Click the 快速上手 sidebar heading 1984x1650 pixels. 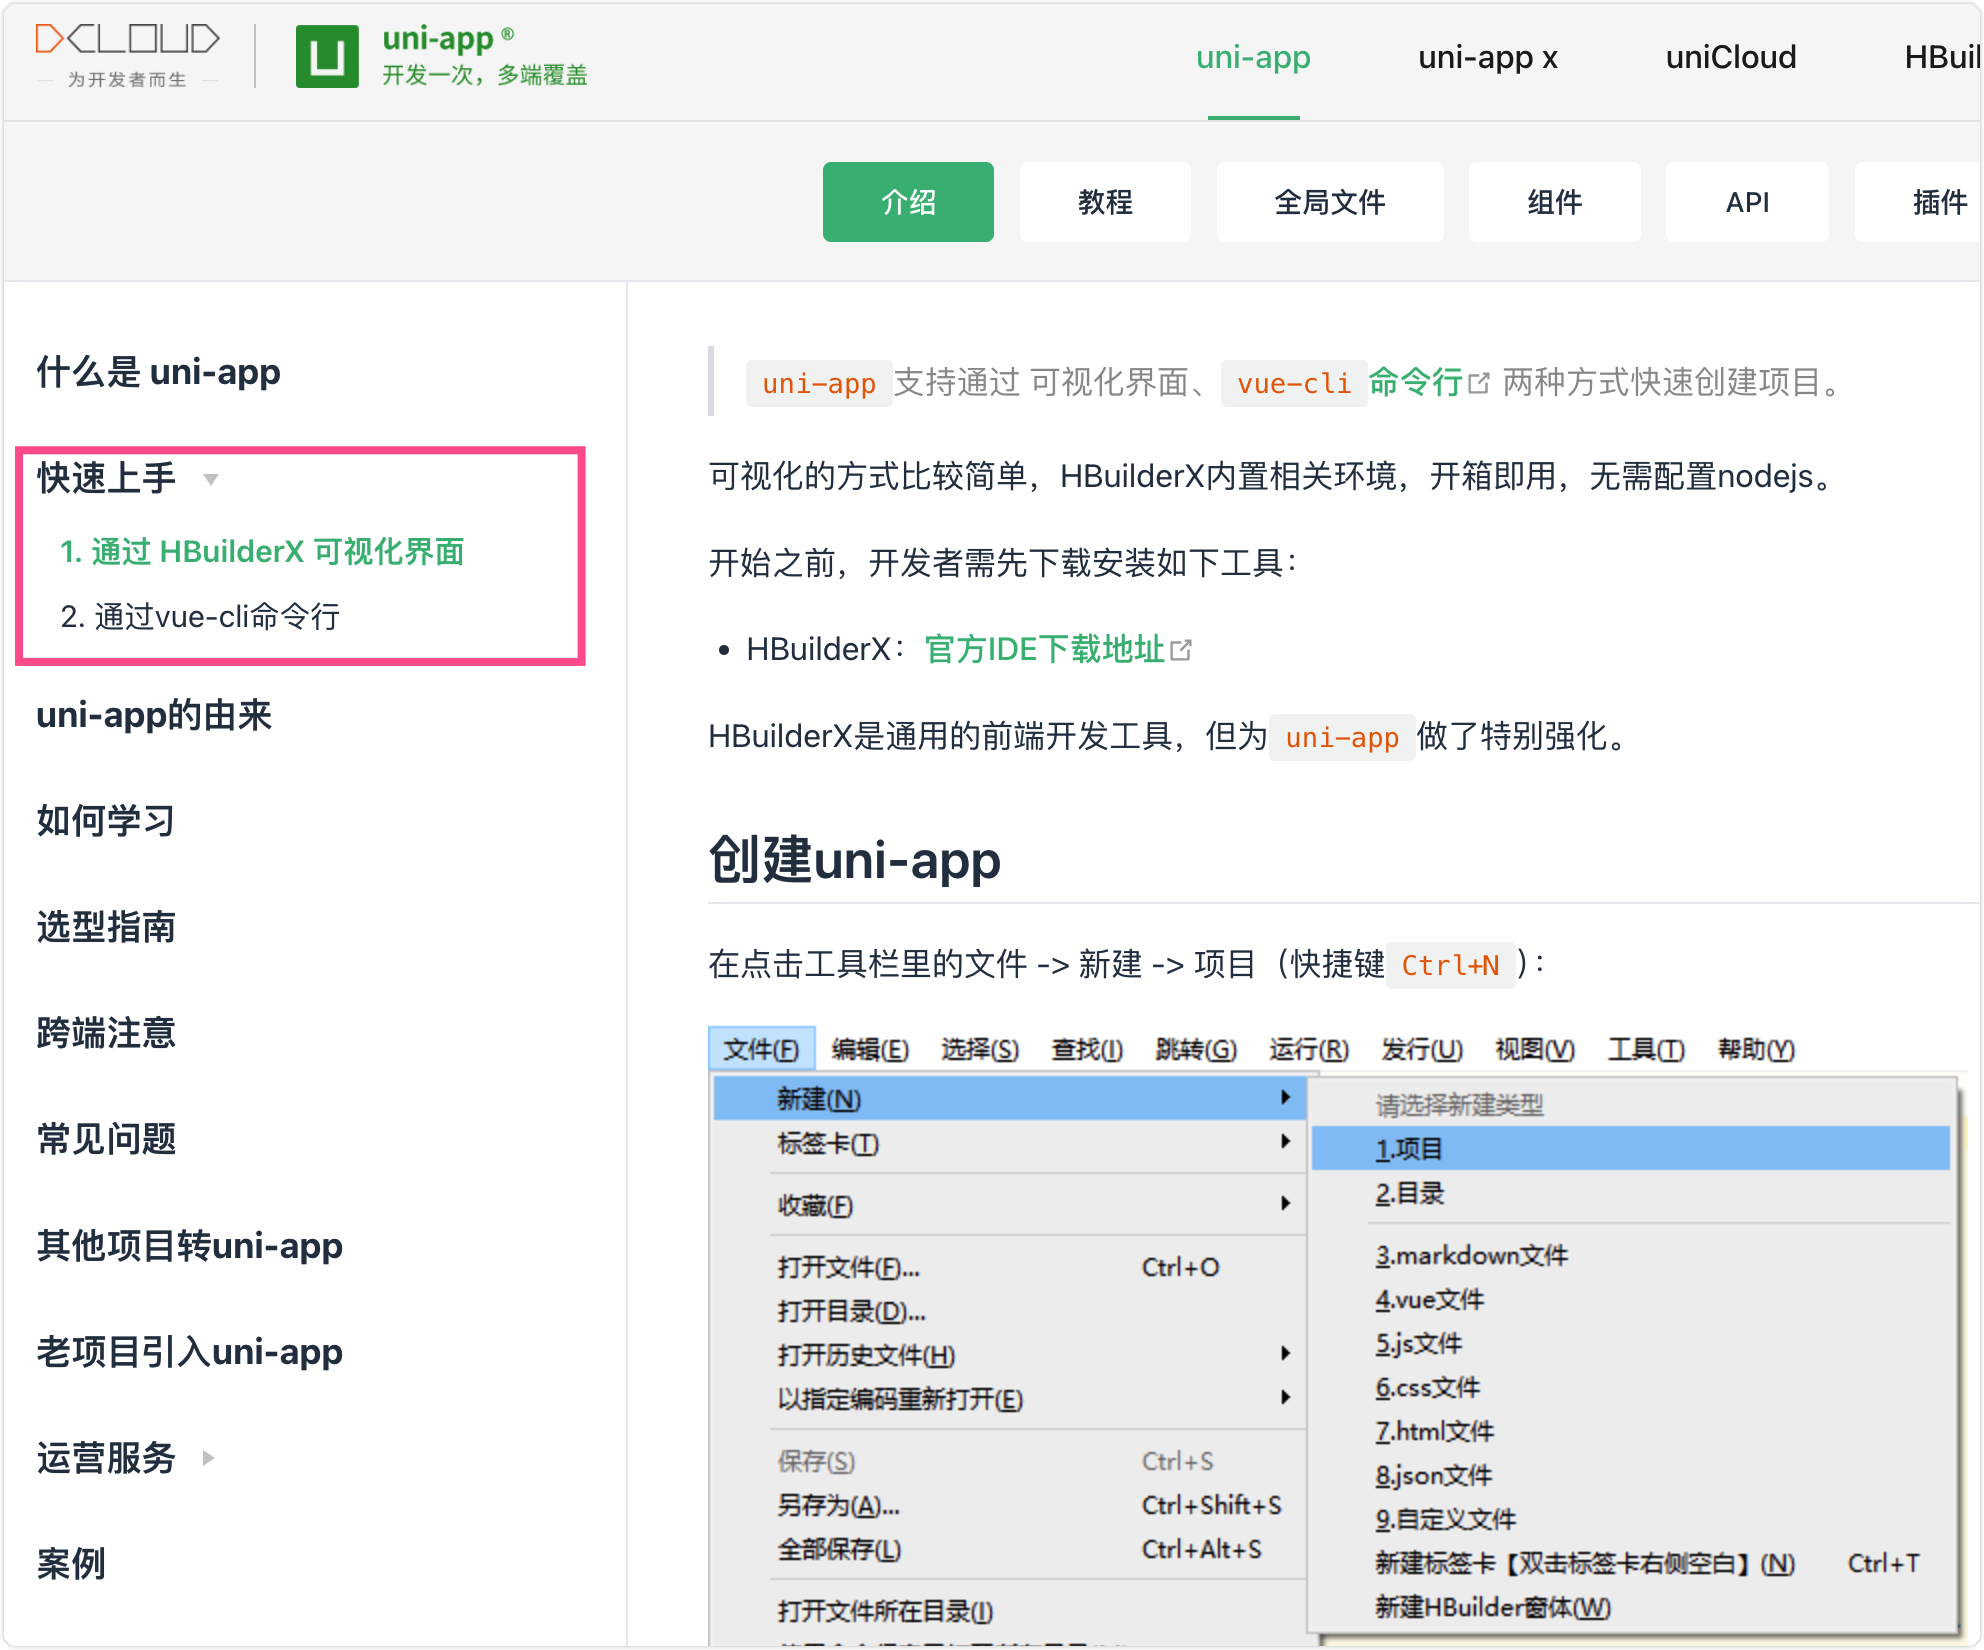coord(106,478)
